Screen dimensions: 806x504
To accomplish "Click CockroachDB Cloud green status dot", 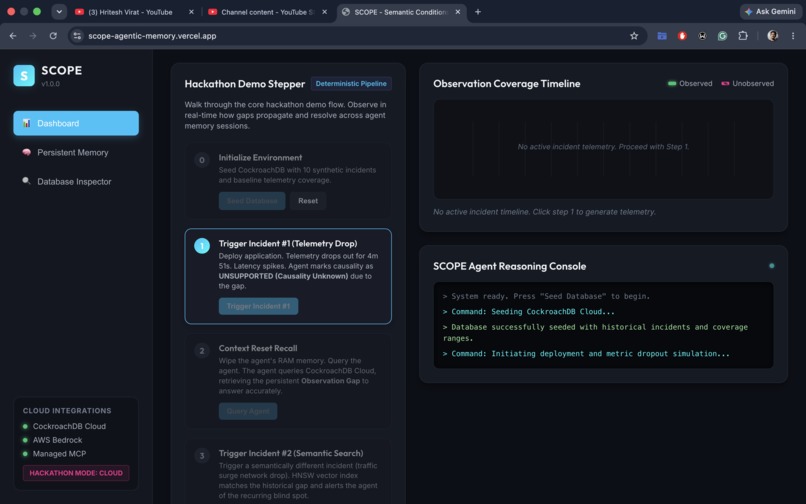I will 25,426.
